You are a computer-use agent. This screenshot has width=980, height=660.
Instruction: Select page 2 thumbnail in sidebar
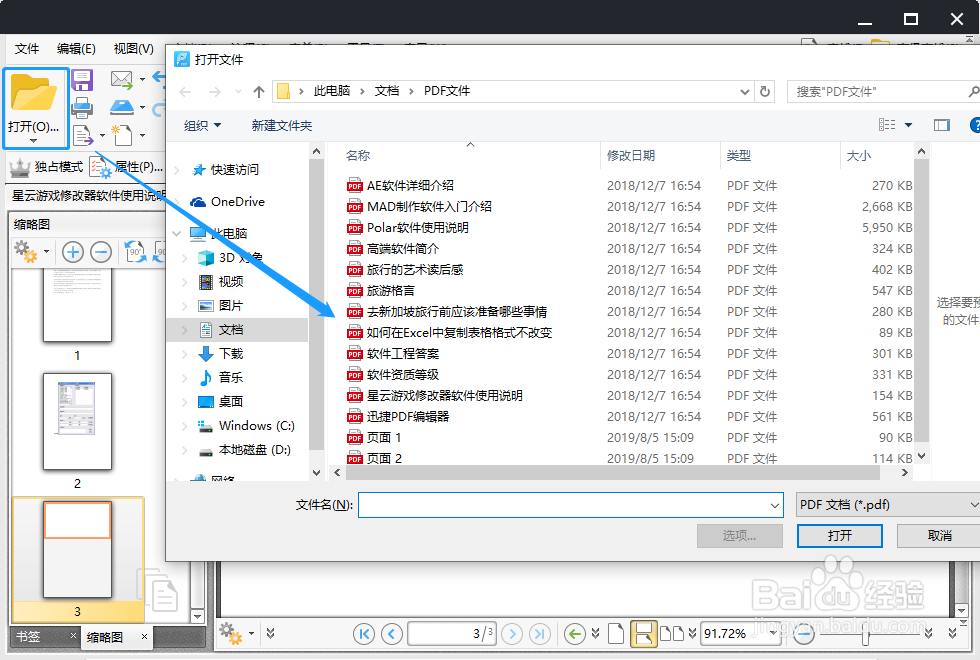(77, 424)
